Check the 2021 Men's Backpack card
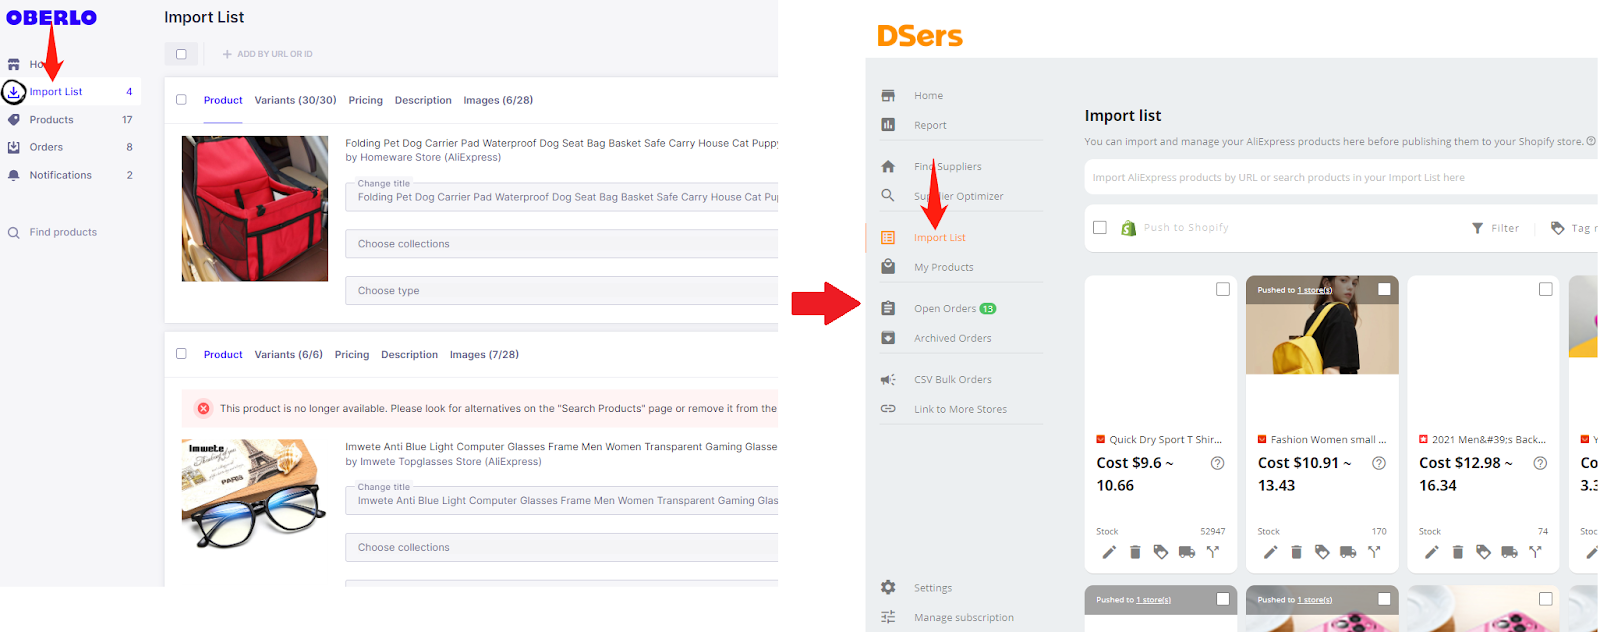Viewport: 1600px width, 632px height. (1545, 289)
